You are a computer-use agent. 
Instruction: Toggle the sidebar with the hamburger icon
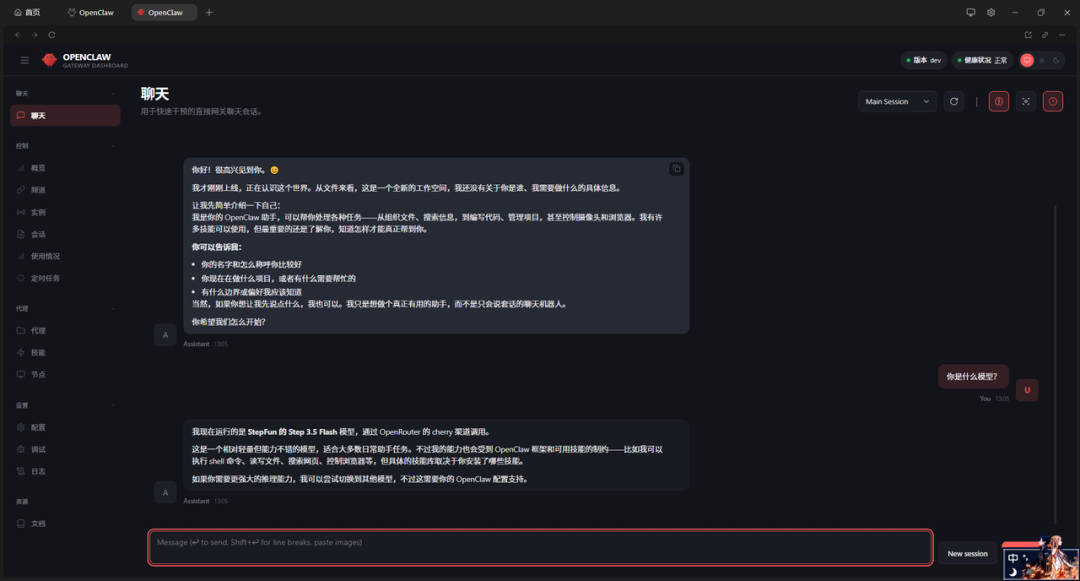[x=24, y=59]
